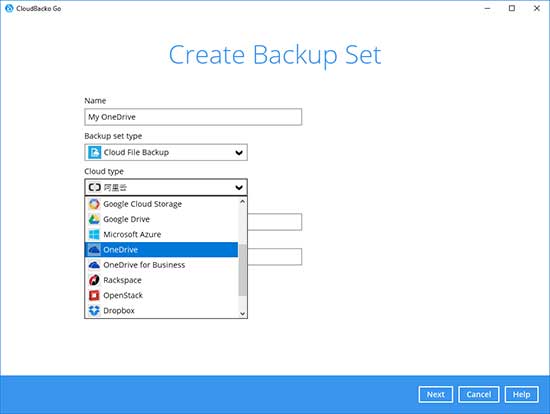The height and width of the screenshot is (414, 550).
Task: Select Google Drive from the list
Action: click(161, 219)
